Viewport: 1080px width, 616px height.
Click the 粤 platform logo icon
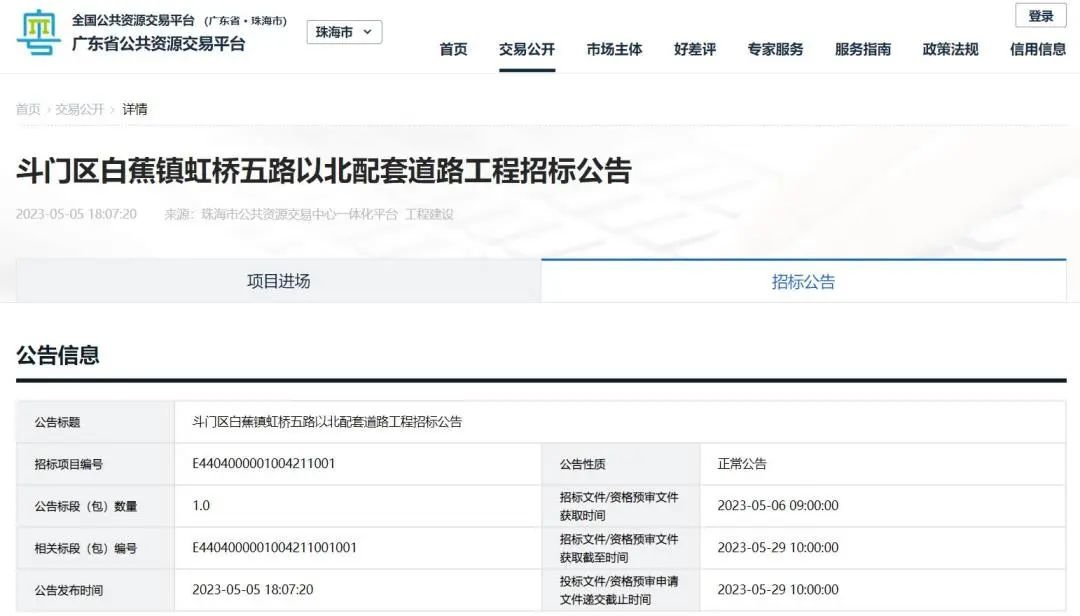tap(39, 32)
